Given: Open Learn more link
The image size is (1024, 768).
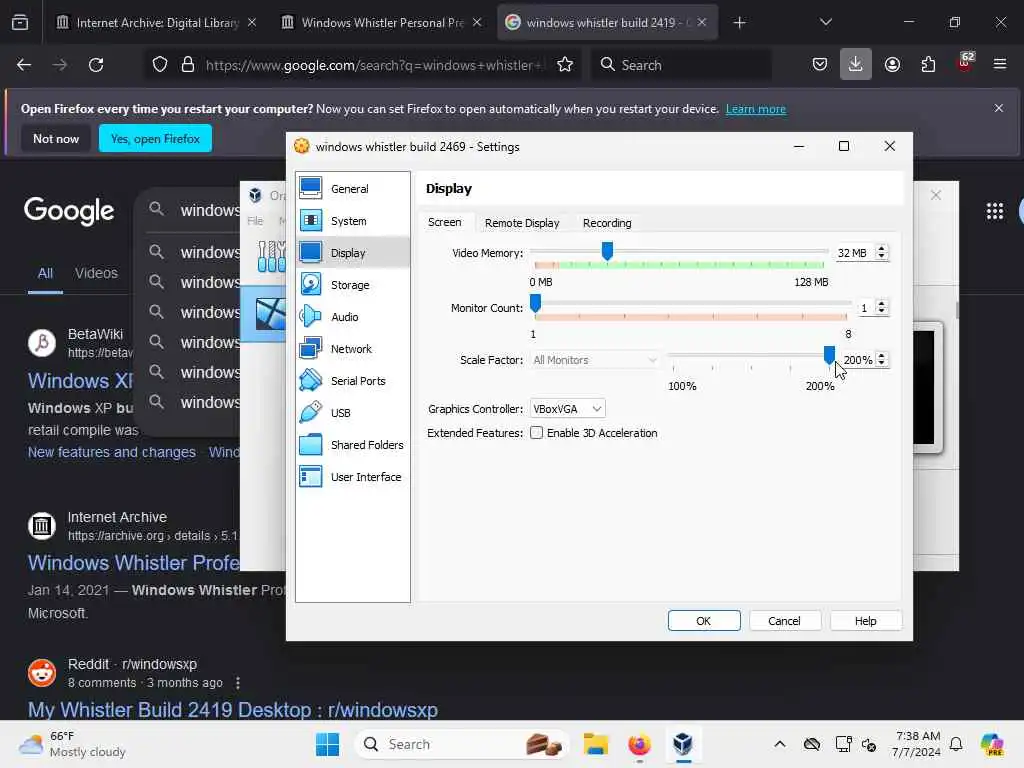Looking at the screenshot, I should [756, 109].
